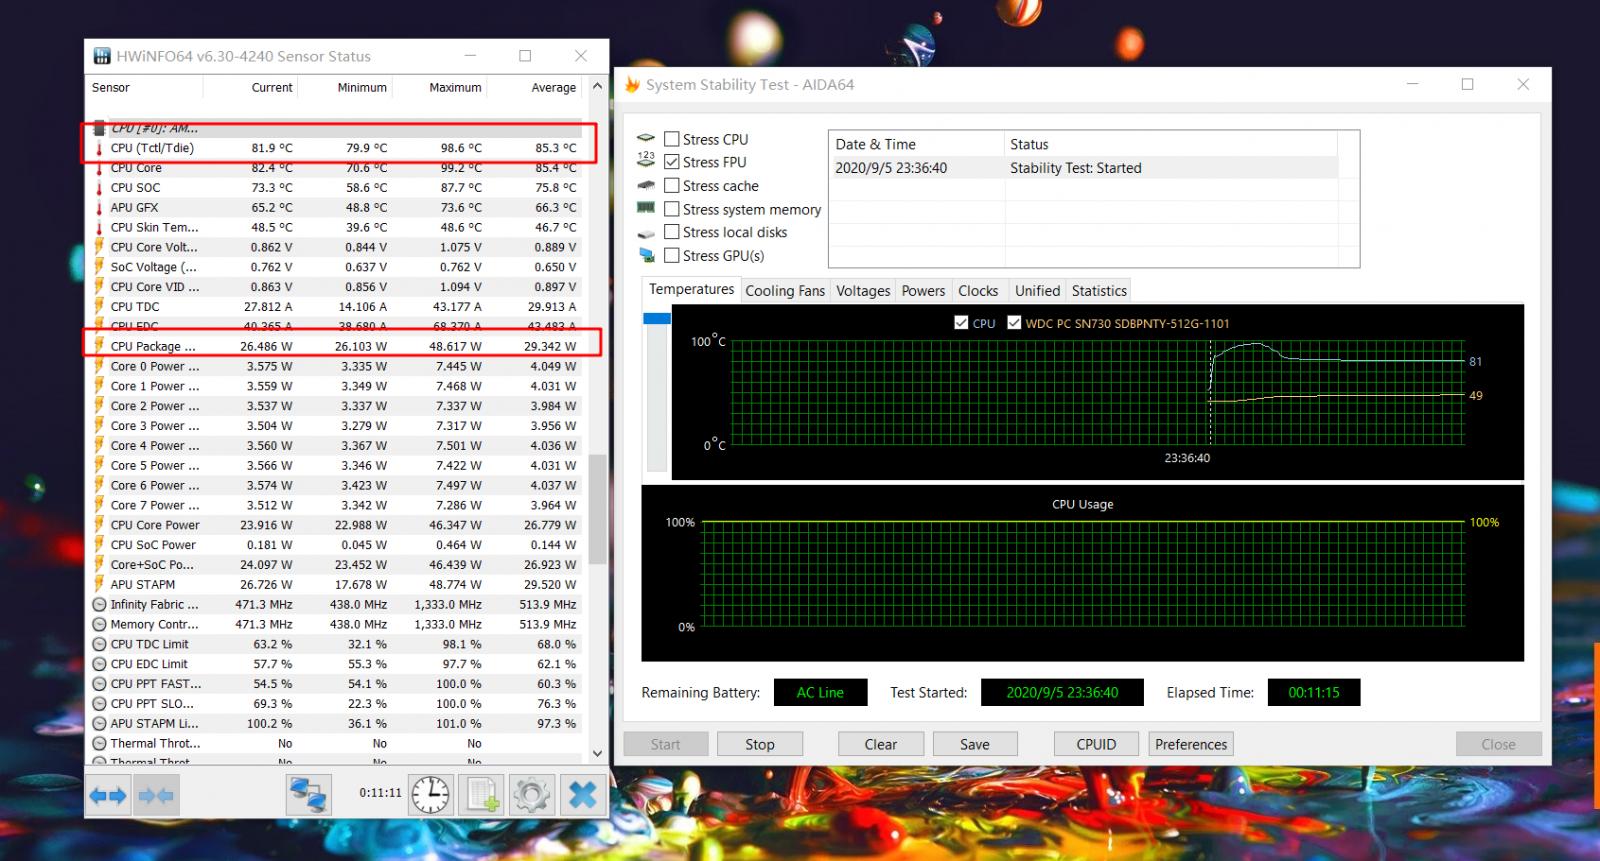This screenshot has width=1600, height=861.
Task: Click the lightning icon beside APU STAPM row
Action: (x=99, y=585)
